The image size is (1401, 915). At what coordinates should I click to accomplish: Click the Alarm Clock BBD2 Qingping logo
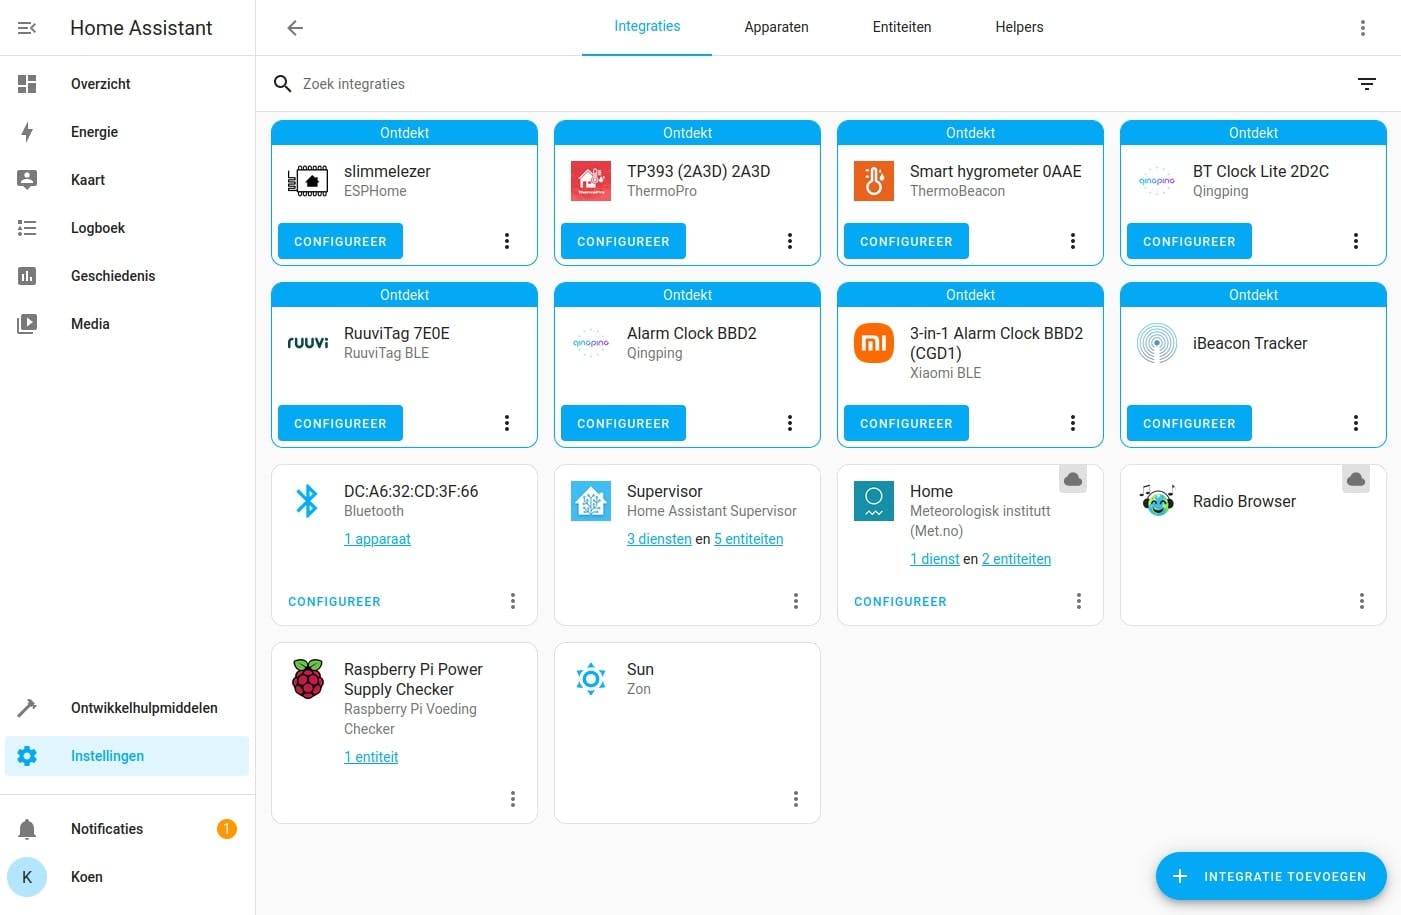click(x=591, y=343)
